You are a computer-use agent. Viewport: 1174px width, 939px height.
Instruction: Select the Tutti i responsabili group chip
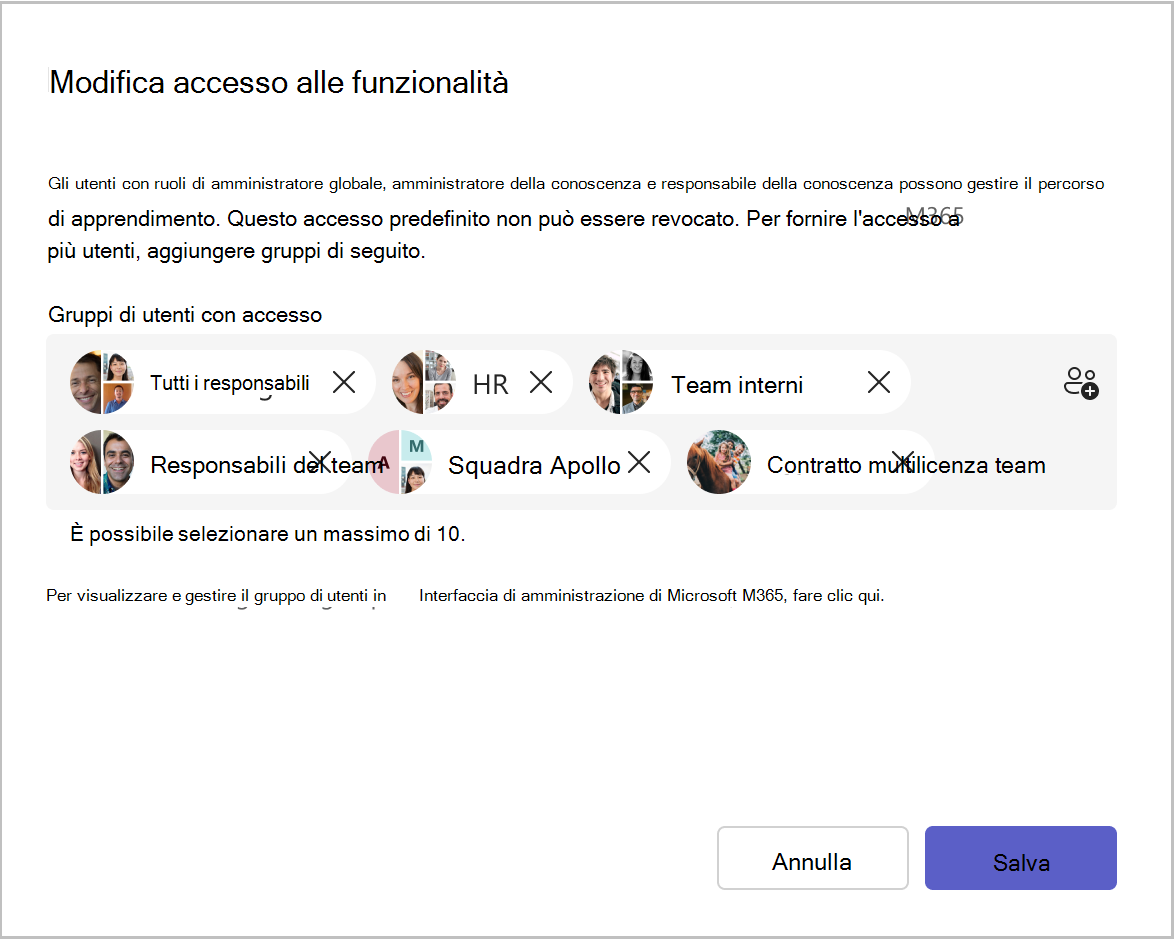[230, 381]
